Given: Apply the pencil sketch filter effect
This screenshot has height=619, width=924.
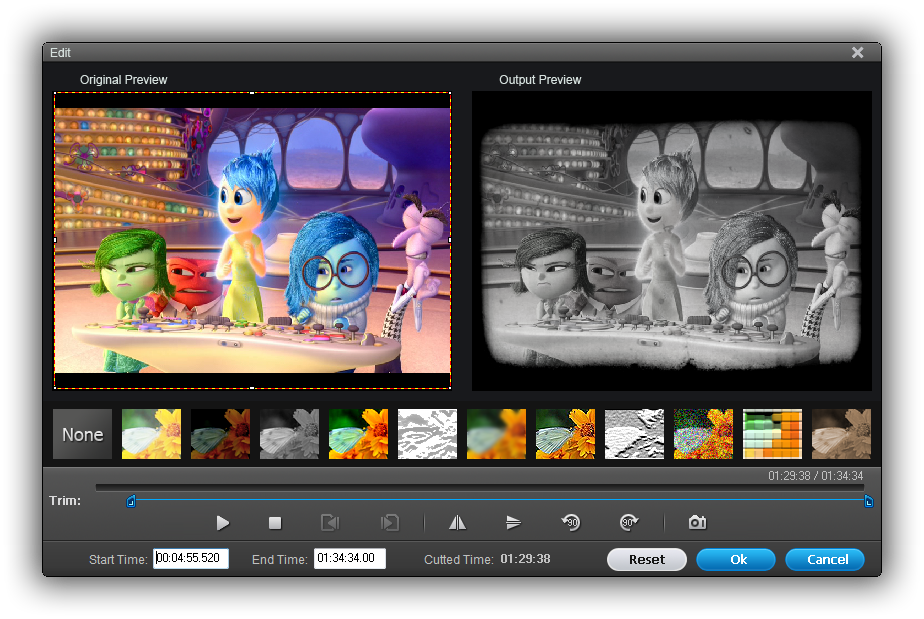Looking at the screenshot, I should pos(427,433).
